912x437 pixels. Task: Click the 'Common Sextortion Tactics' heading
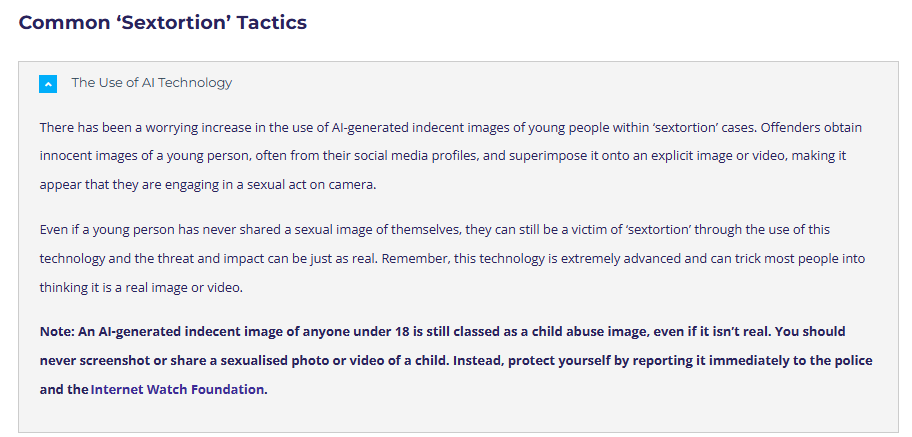(x=163, y=23)
